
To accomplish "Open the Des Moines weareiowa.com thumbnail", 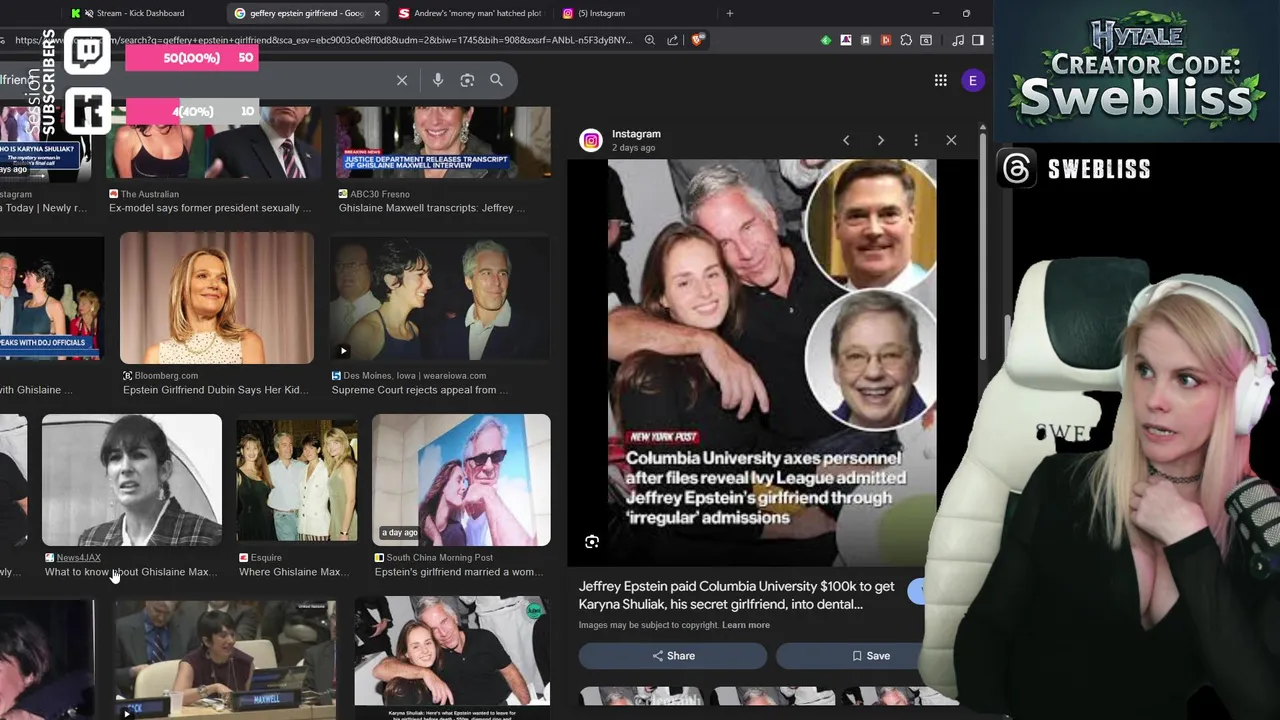I will [x=440, y=298].
